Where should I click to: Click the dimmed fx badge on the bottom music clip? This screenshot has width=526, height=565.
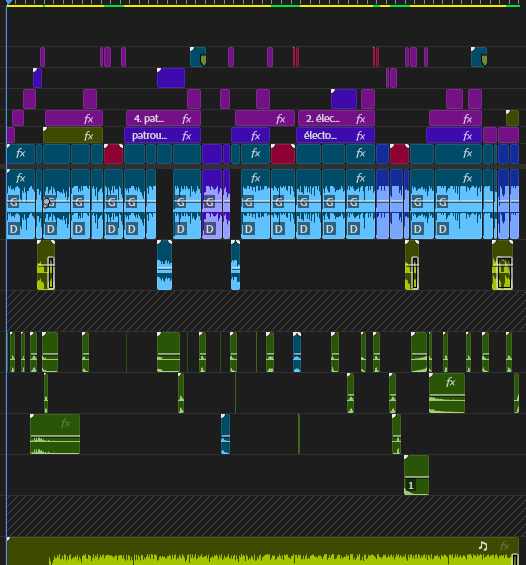[505, 546]
